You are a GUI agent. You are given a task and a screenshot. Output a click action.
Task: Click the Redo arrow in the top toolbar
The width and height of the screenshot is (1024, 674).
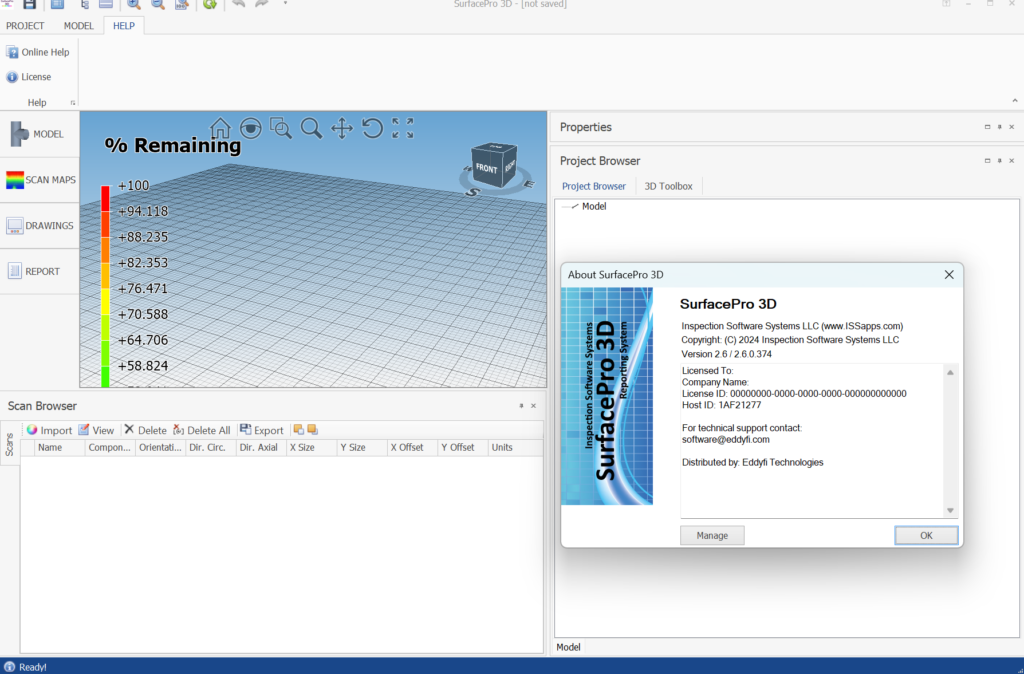[x=262, y=4]
